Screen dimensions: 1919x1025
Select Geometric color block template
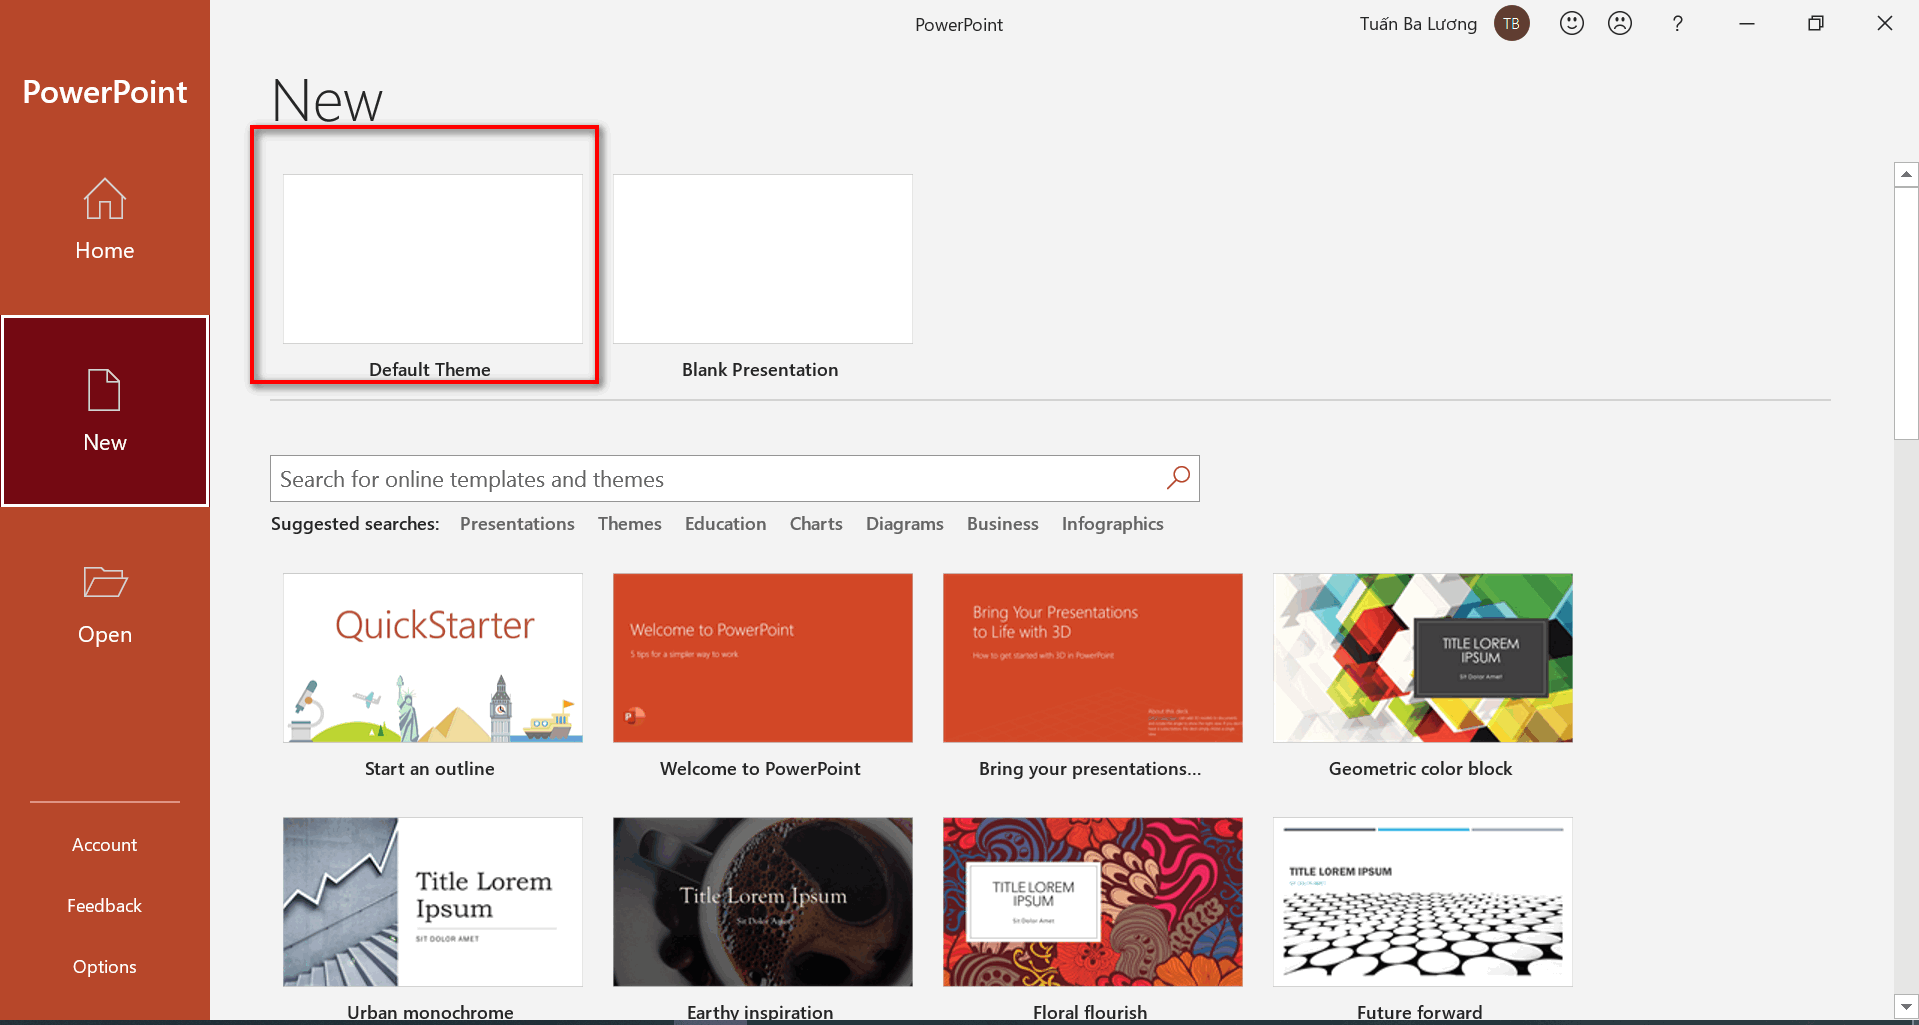point(1422,657)
